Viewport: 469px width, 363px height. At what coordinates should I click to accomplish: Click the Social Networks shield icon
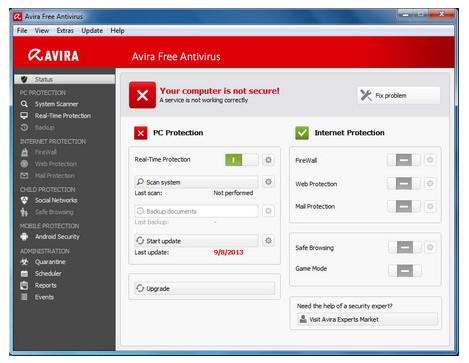tap(24, 200)
